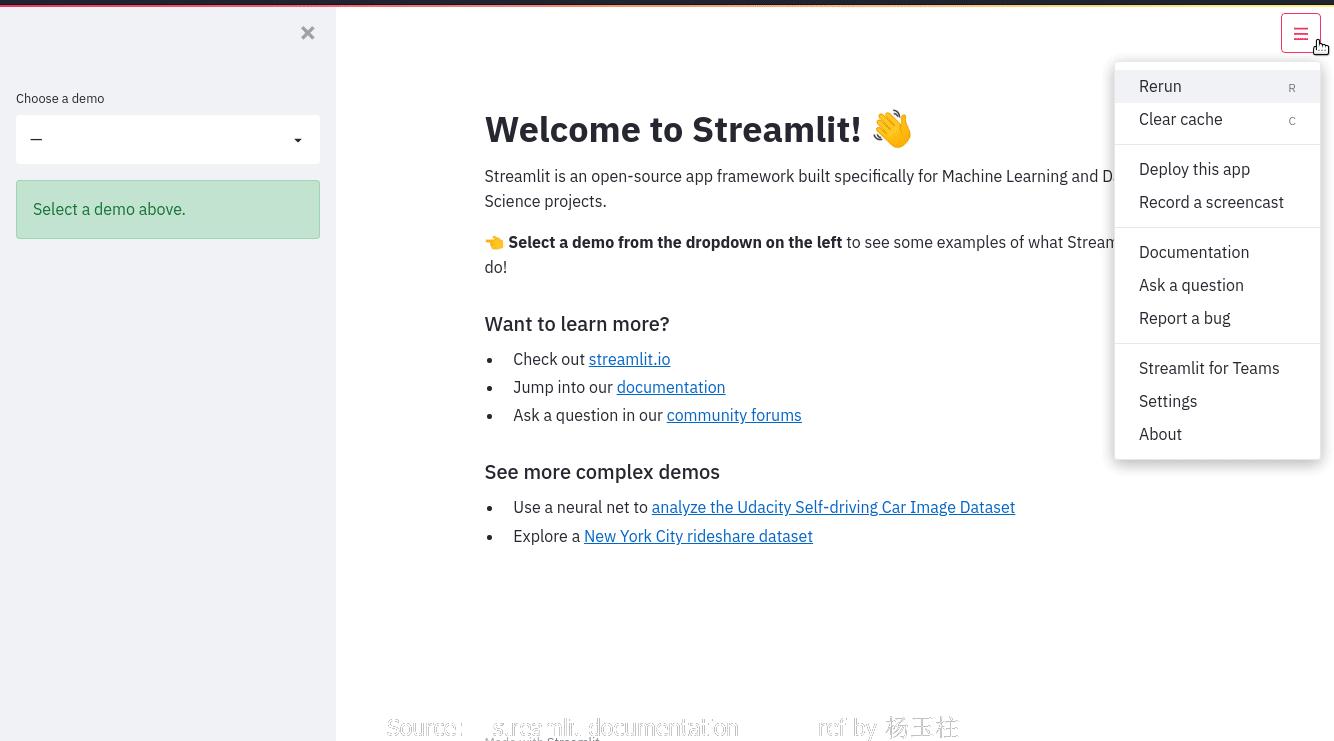
Task: Click the documentation hyperlink
Action: 670,387
